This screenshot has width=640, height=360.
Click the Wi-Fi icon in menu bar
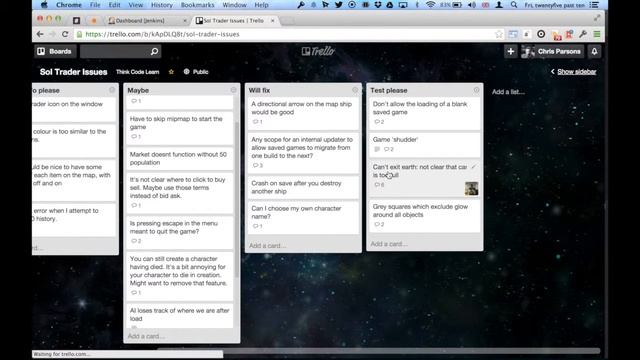tap(430, 5)
